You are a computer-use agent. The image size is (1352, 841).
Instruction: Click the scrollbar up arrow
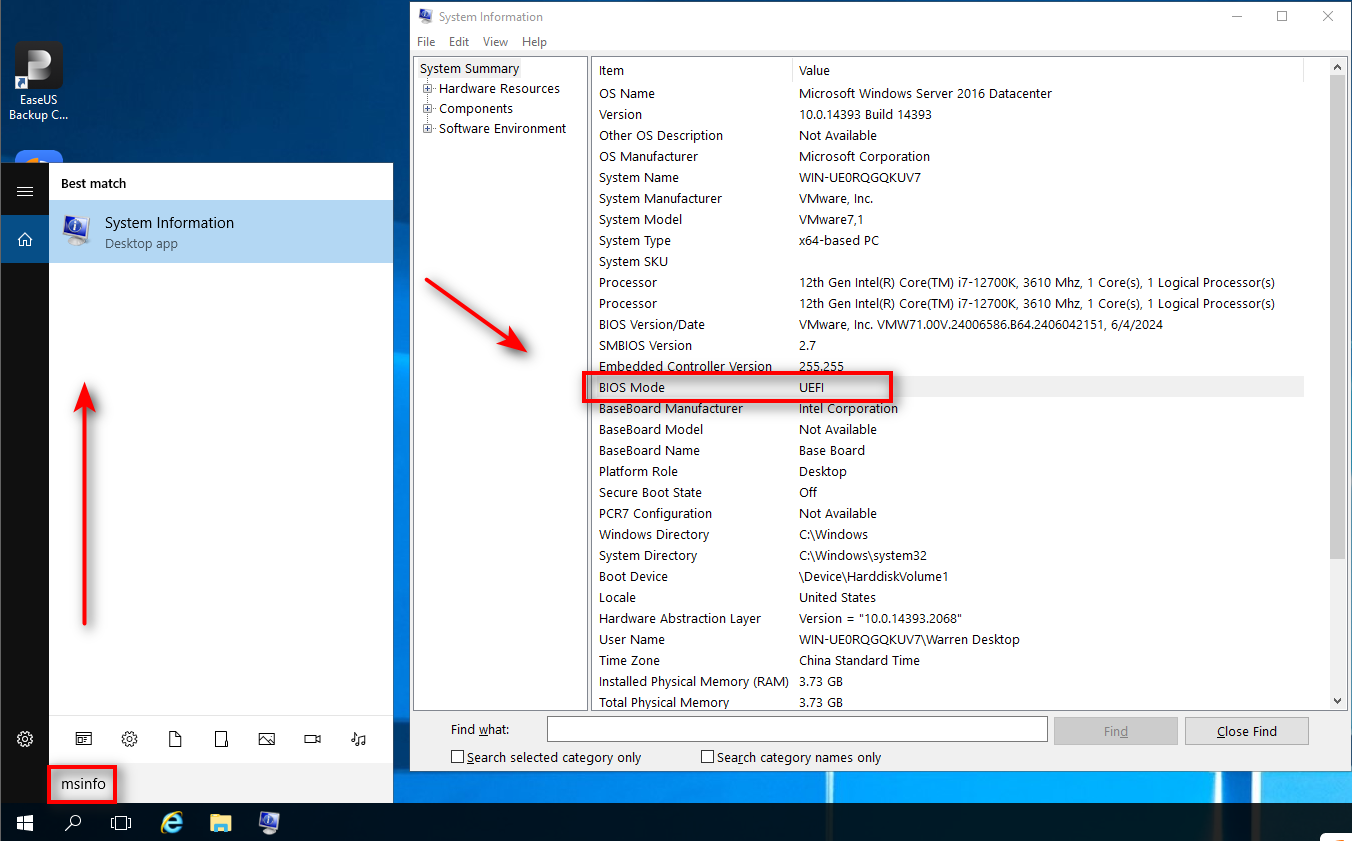point(1338,67)
